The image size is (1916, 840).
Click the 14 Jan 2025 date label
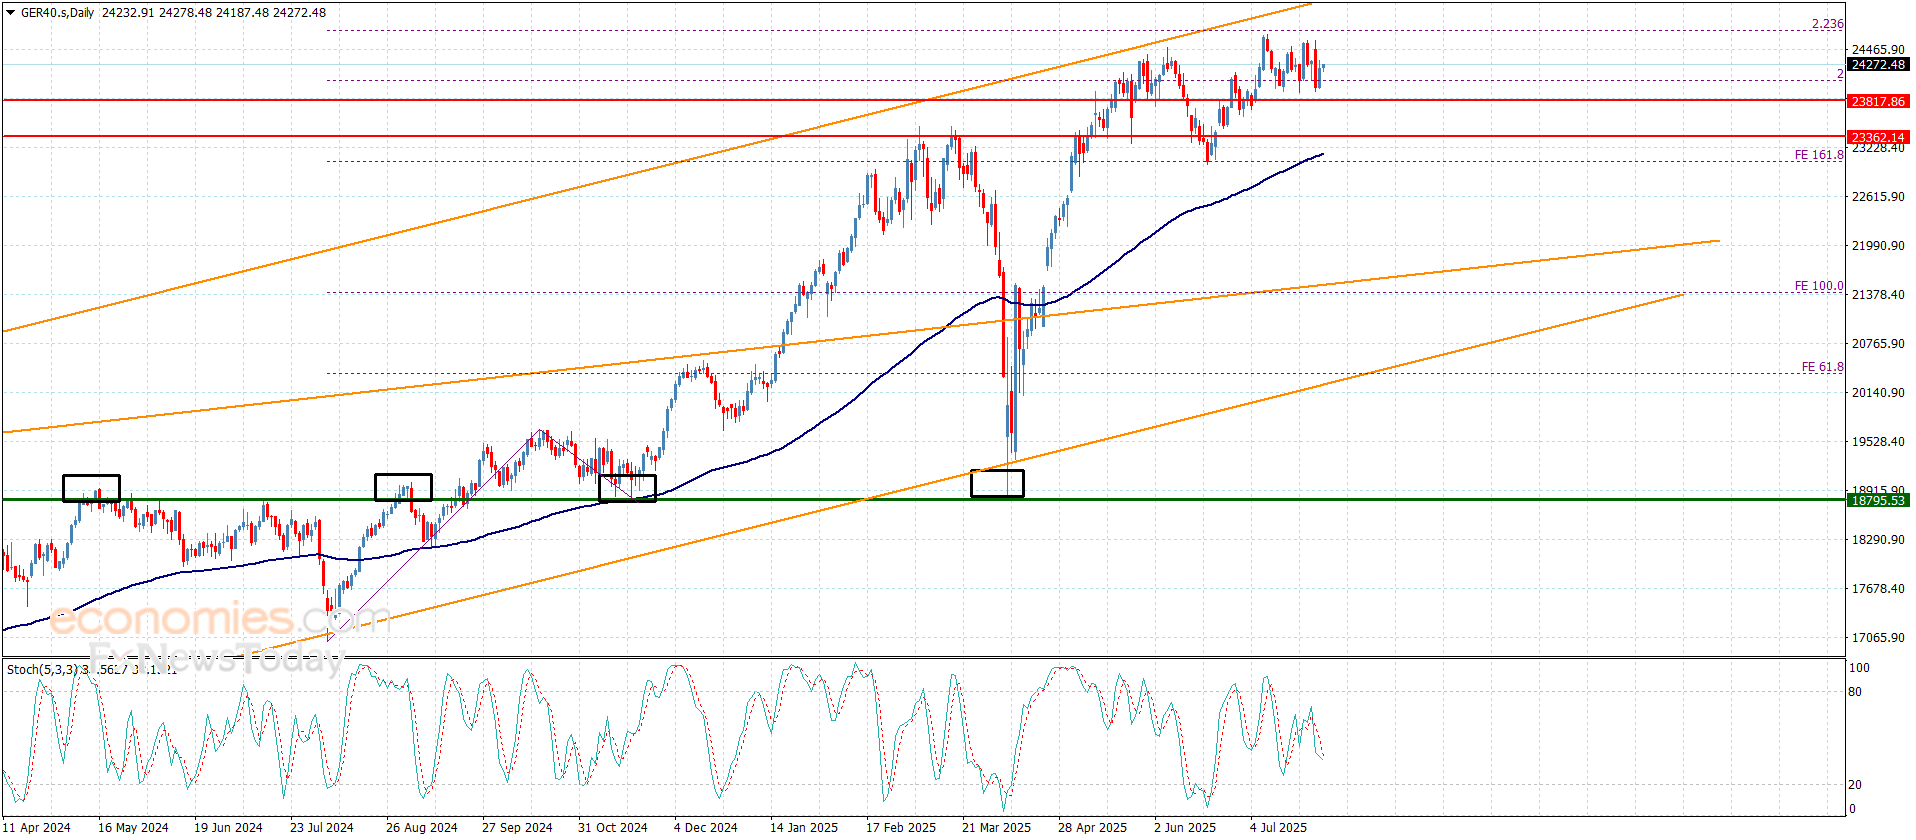coord(804,827)
